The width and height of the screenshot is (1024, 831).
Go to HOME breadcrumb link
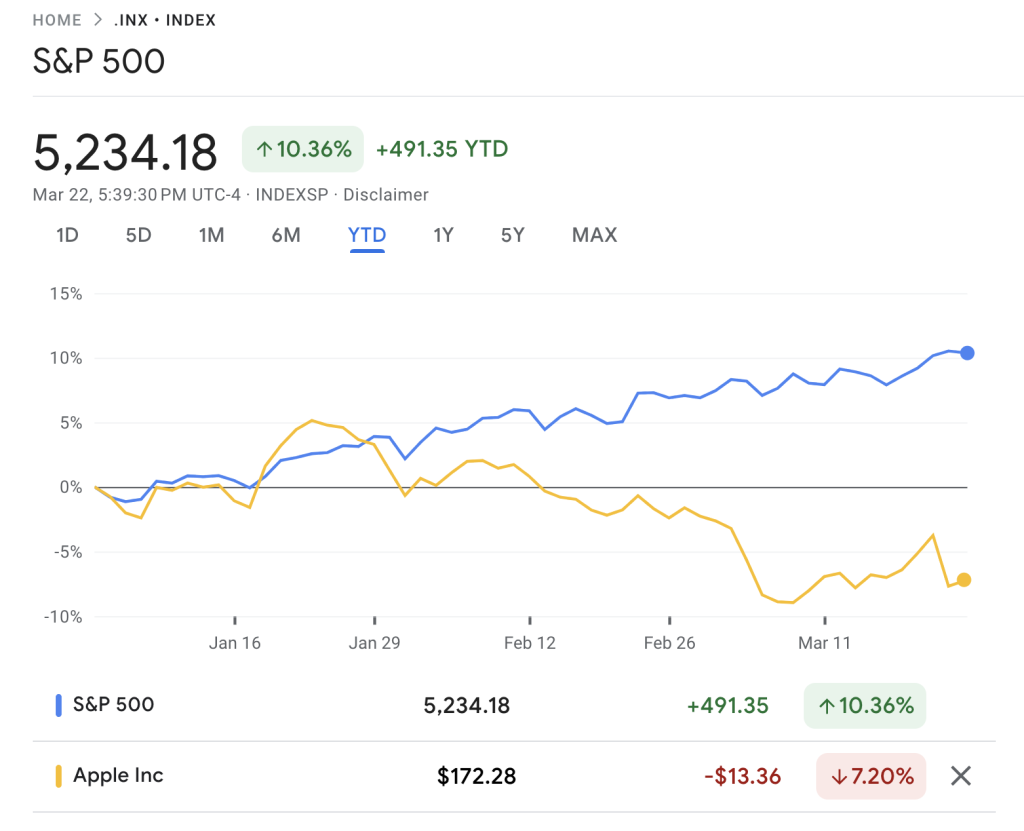point(57,20)
